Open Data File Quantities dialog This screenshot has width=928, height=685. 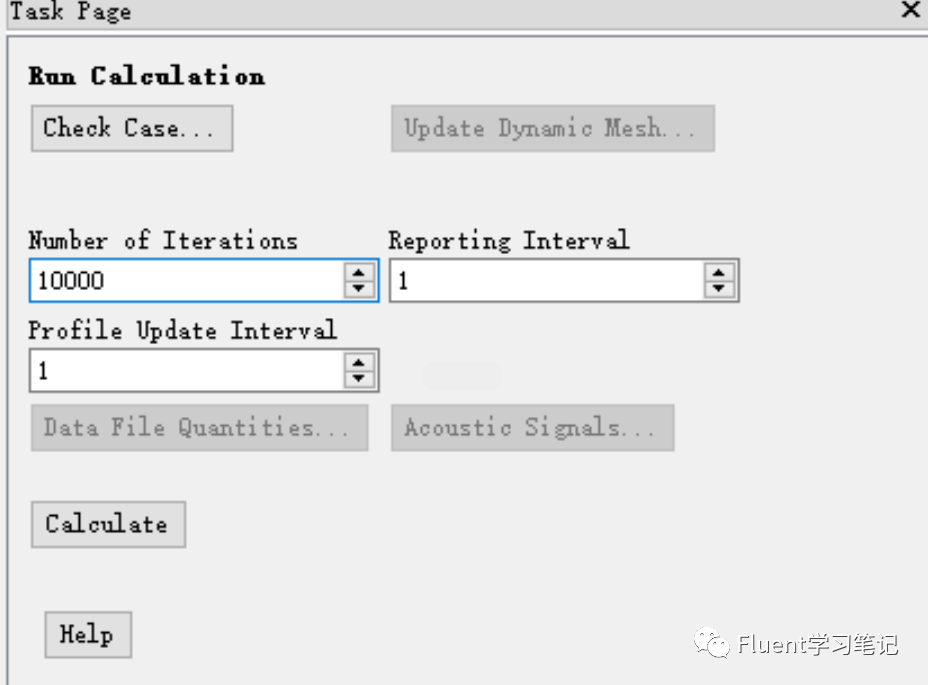199,428
